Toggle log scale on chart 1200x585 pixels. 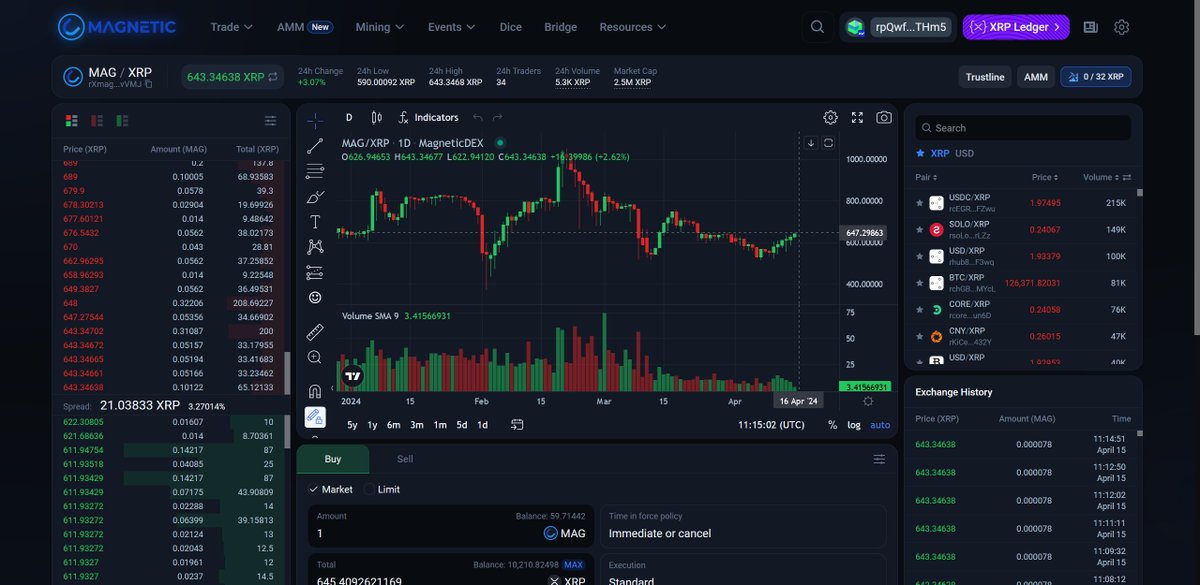point(853,425)
